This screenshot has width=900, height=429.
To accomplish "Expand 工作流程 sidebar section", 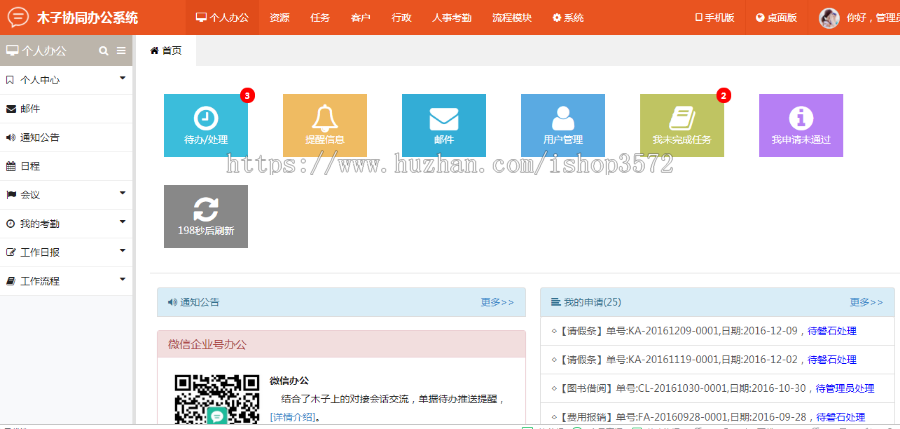I will [x=66, y=281].
